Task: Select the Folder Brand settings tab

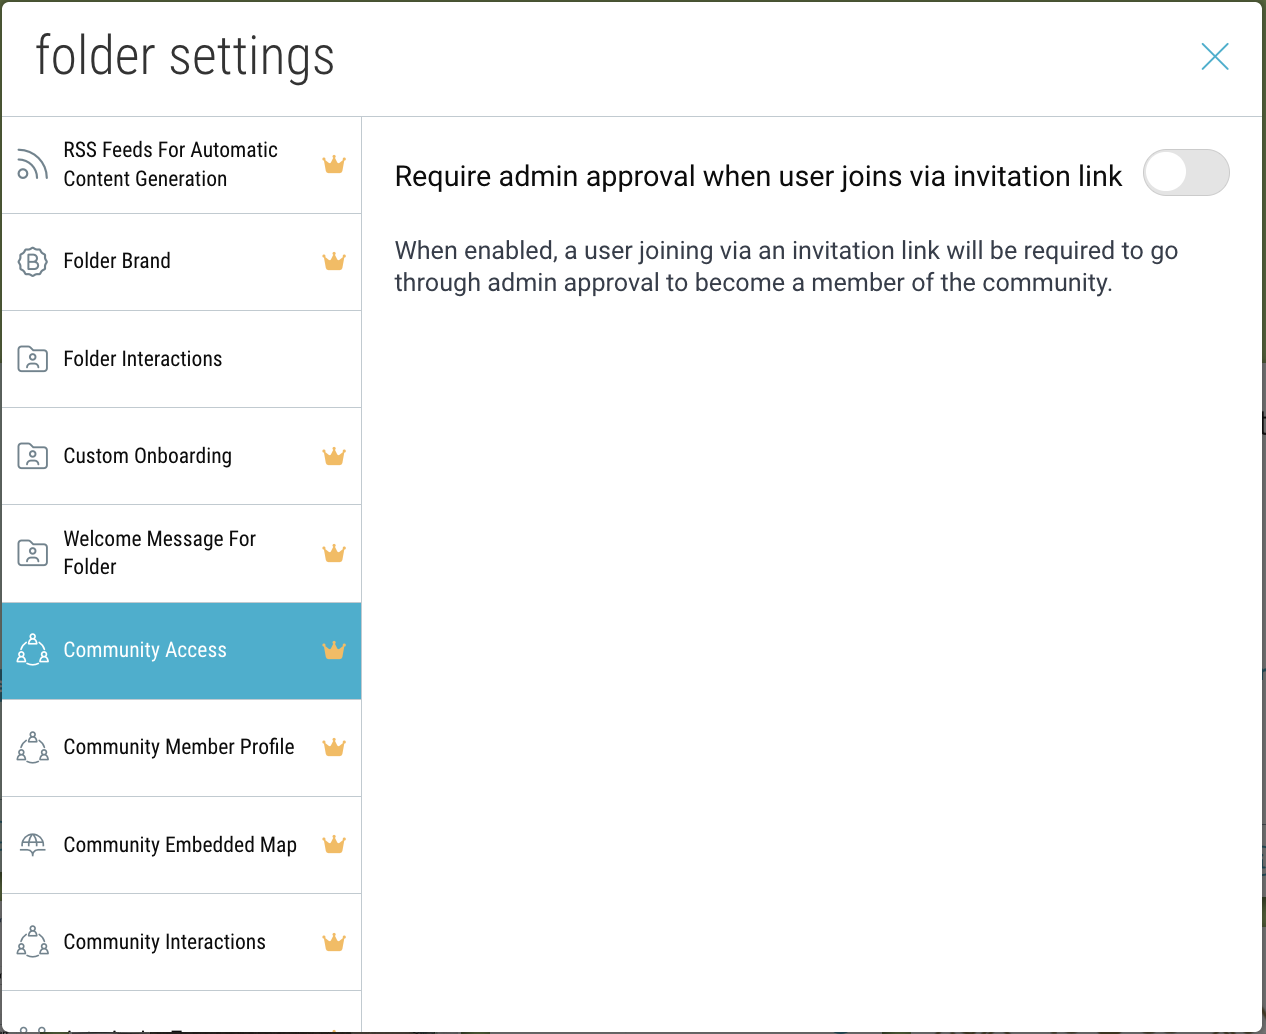Action: coord(117,262)
